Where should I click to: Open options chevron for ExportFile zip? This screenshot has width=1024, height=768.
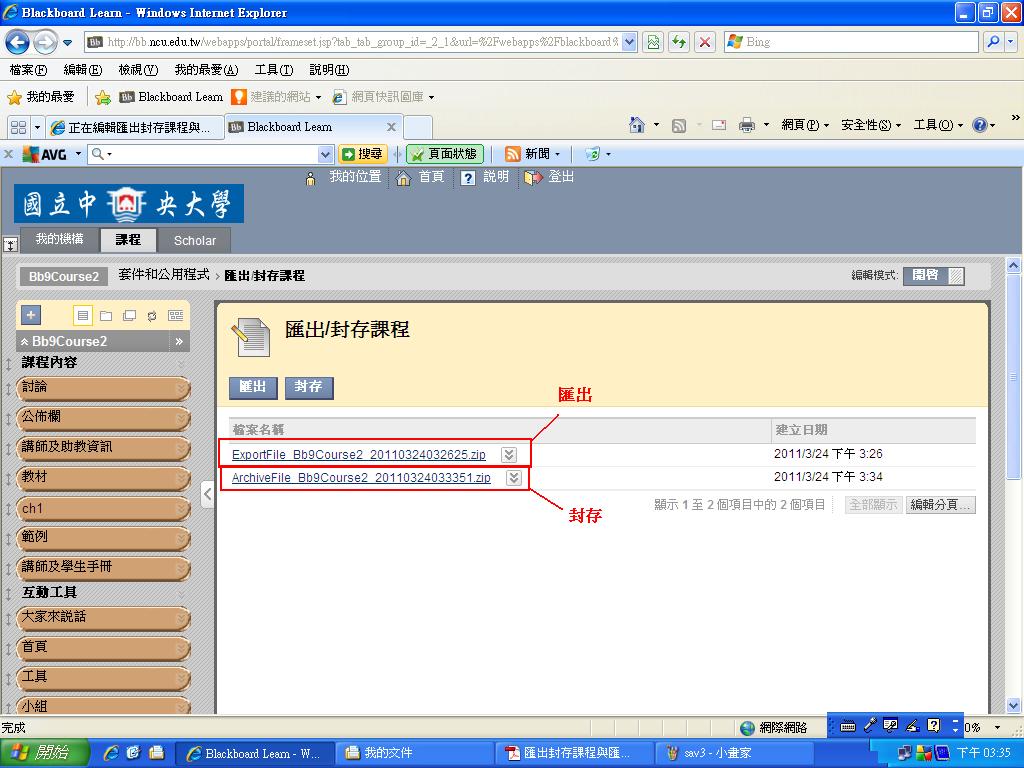(x=508, y=455)
